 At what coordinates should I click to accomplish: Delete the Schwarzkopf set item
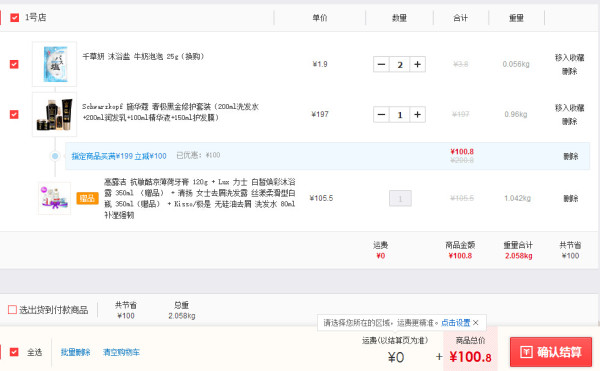(569, 121)
